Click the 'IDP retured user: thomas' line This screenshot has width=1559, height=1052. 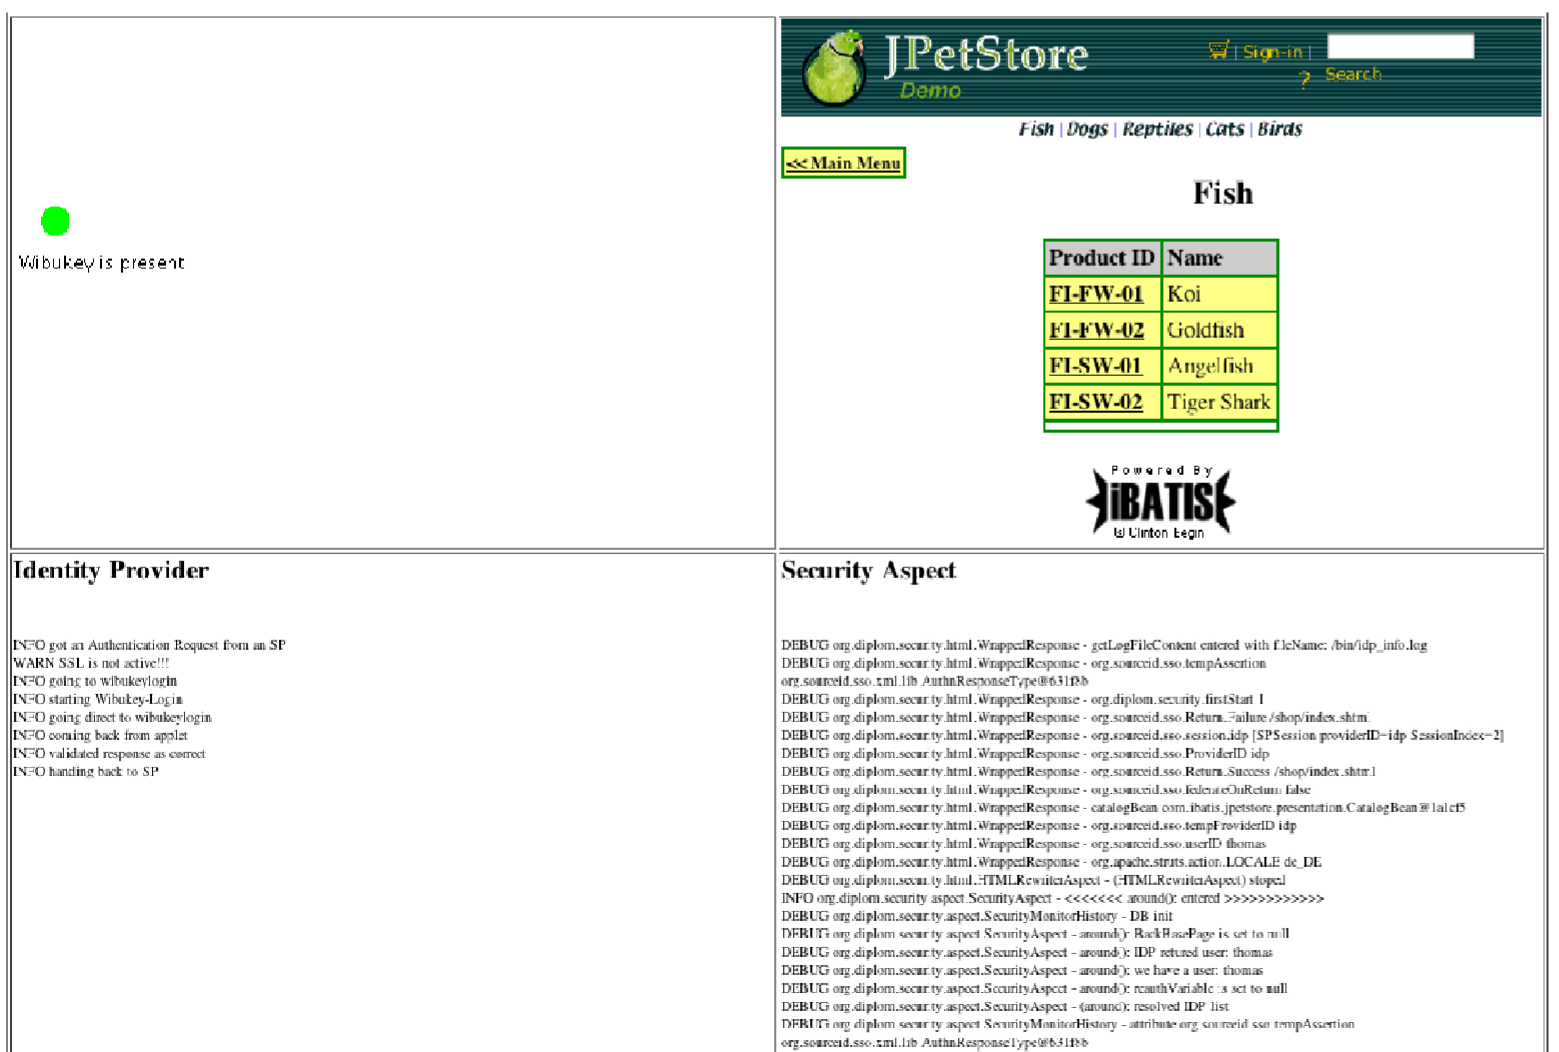pyautogui.click(x=1027, y=952)
